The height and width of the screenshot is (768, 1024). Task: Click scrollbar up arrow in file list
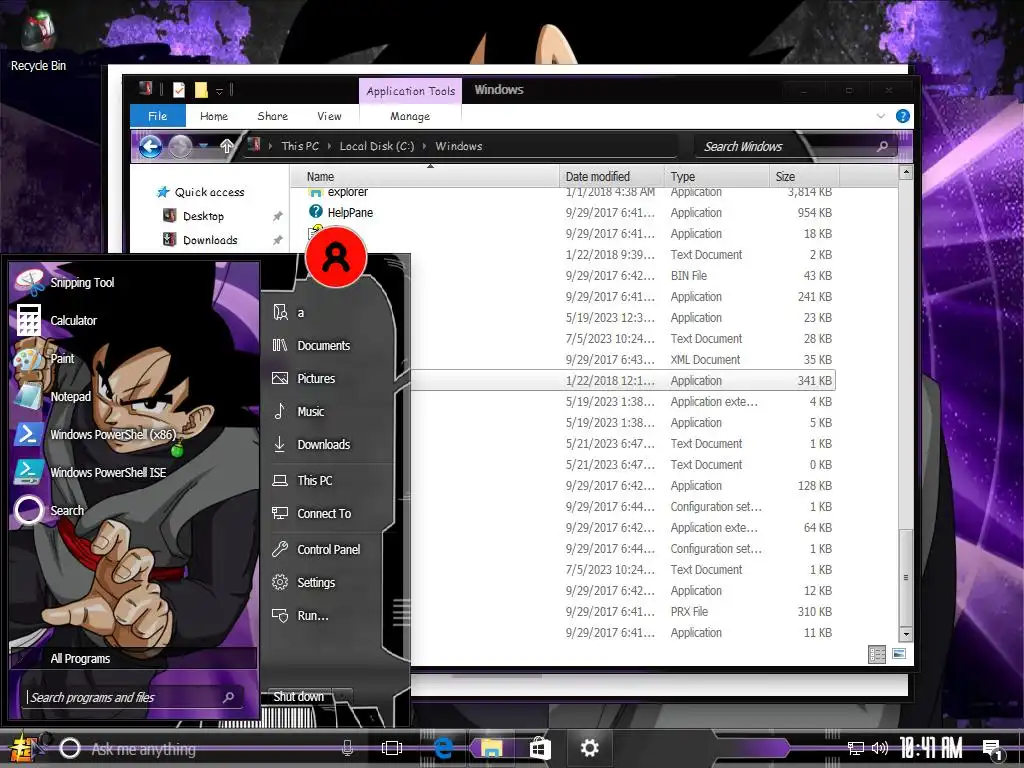905,172
